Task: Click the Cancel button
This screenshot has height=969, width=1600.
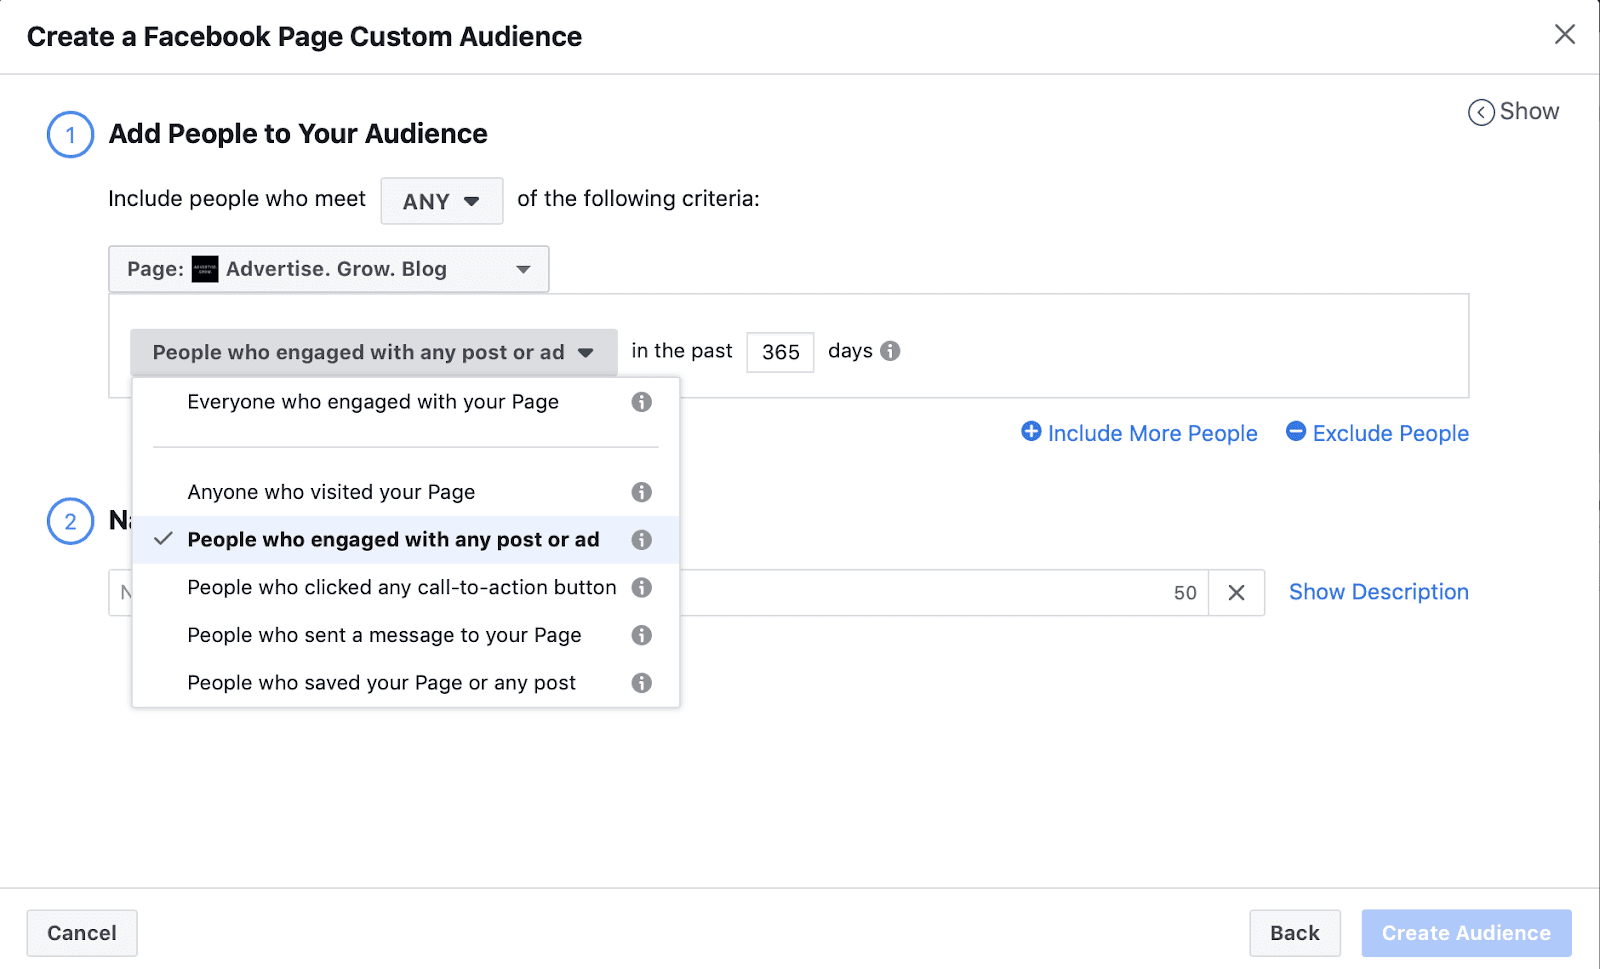Action: 82,933
